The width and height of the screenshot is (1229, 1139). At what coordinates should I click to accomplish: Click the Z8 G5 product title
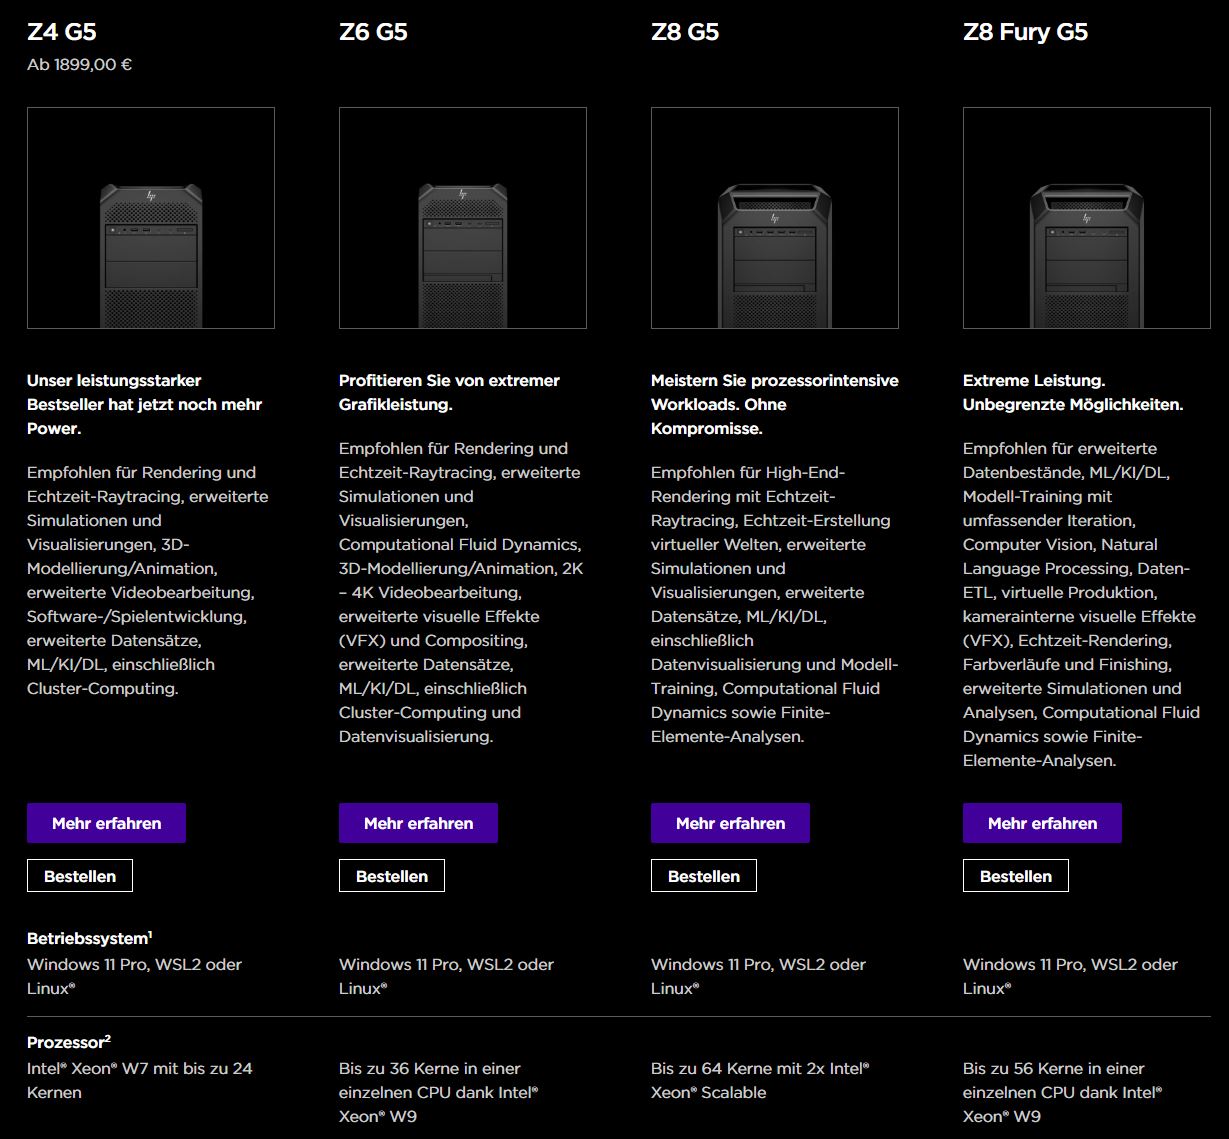tap(685, 32)
